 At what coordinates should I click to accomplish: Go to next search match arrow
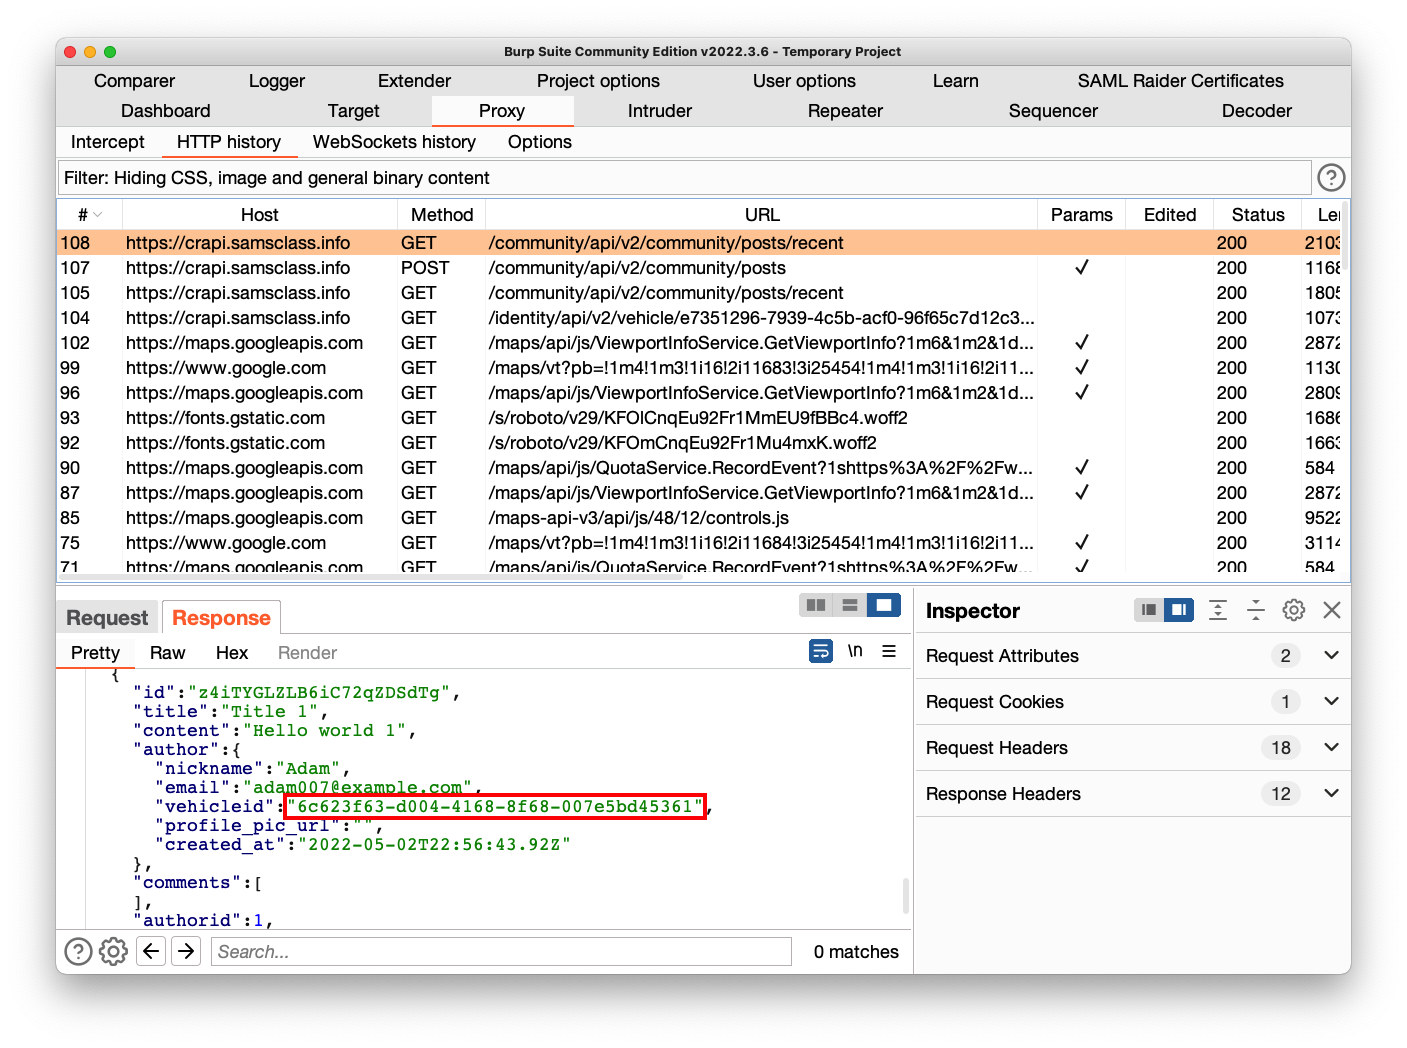coord(186,951)
